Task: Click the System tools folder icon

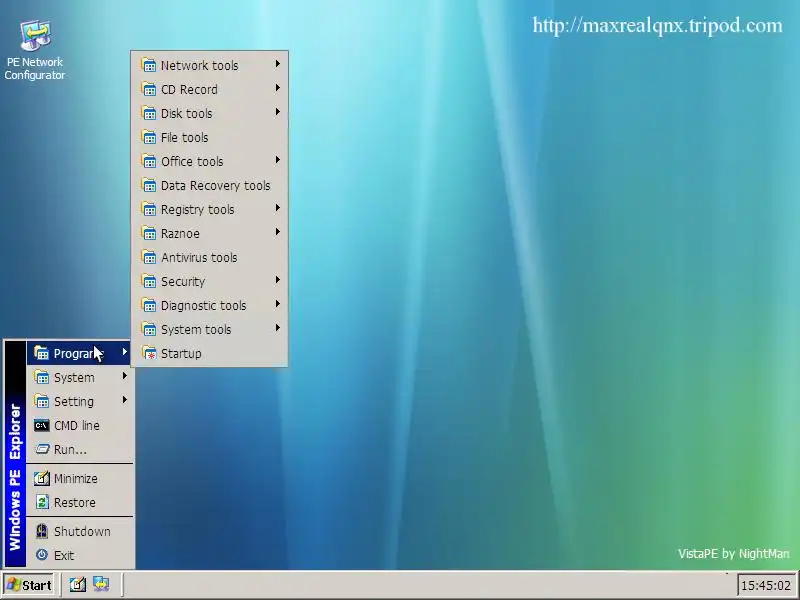Action: pos(148,329)
